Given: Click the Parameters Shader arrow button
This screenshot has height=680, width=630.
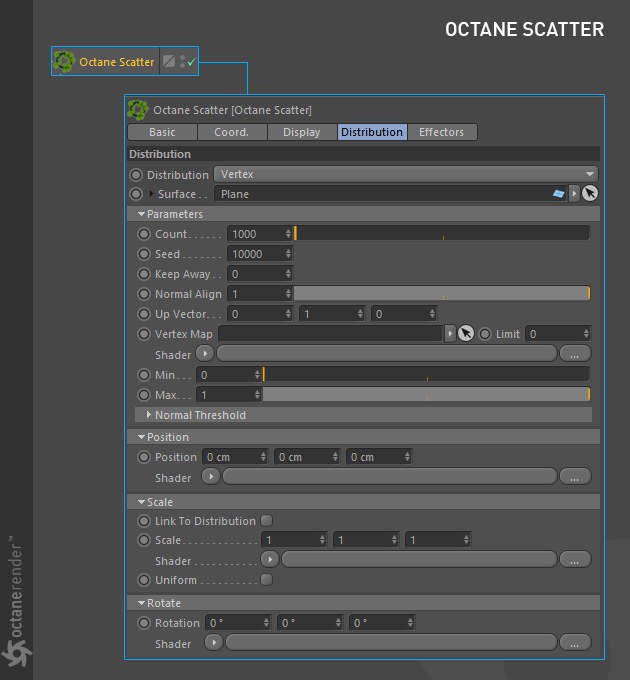Looking at the screenshot, I should [205, 353].
